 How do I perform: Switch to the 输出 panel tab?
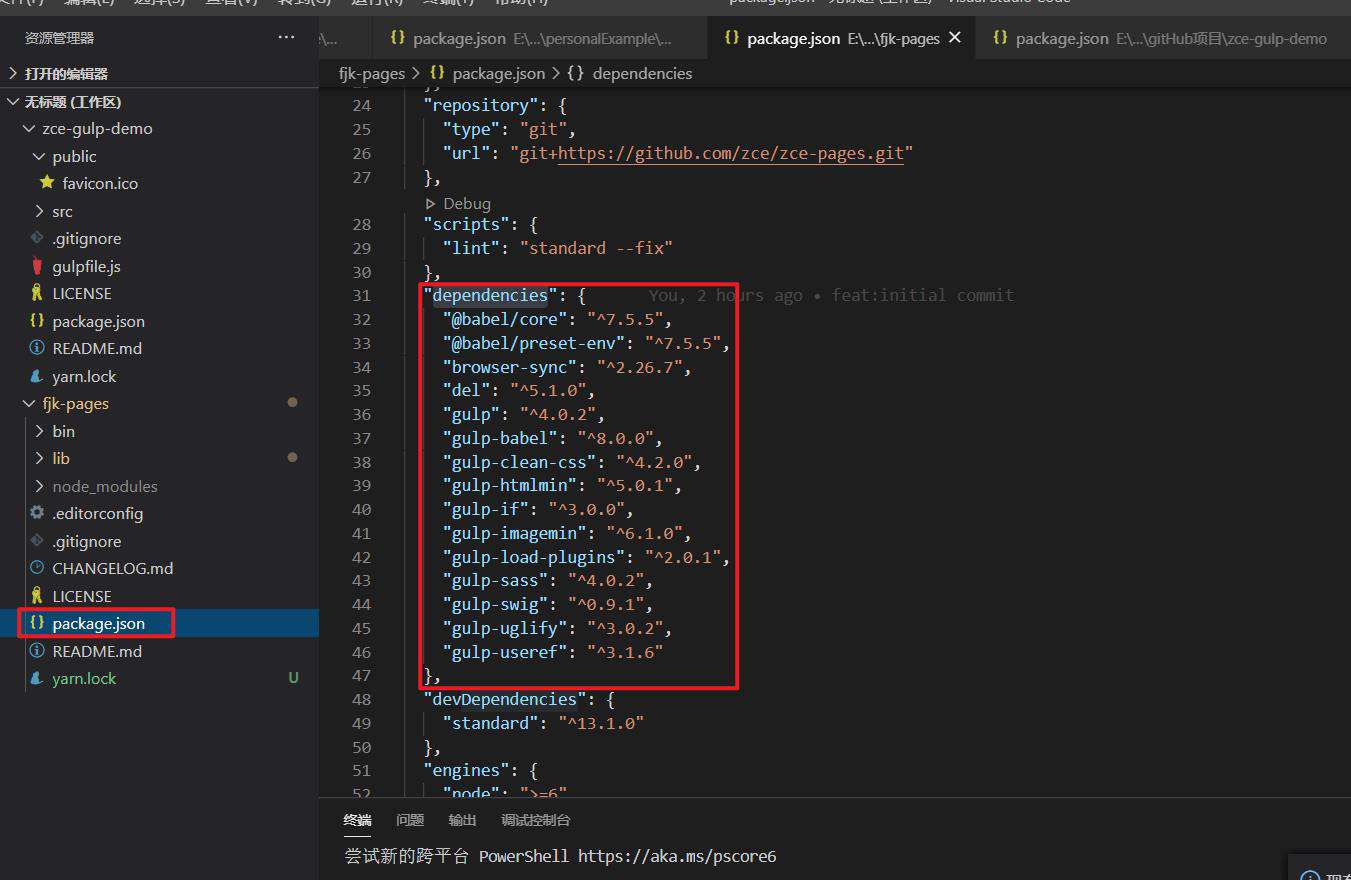click(x=463, y=820)
